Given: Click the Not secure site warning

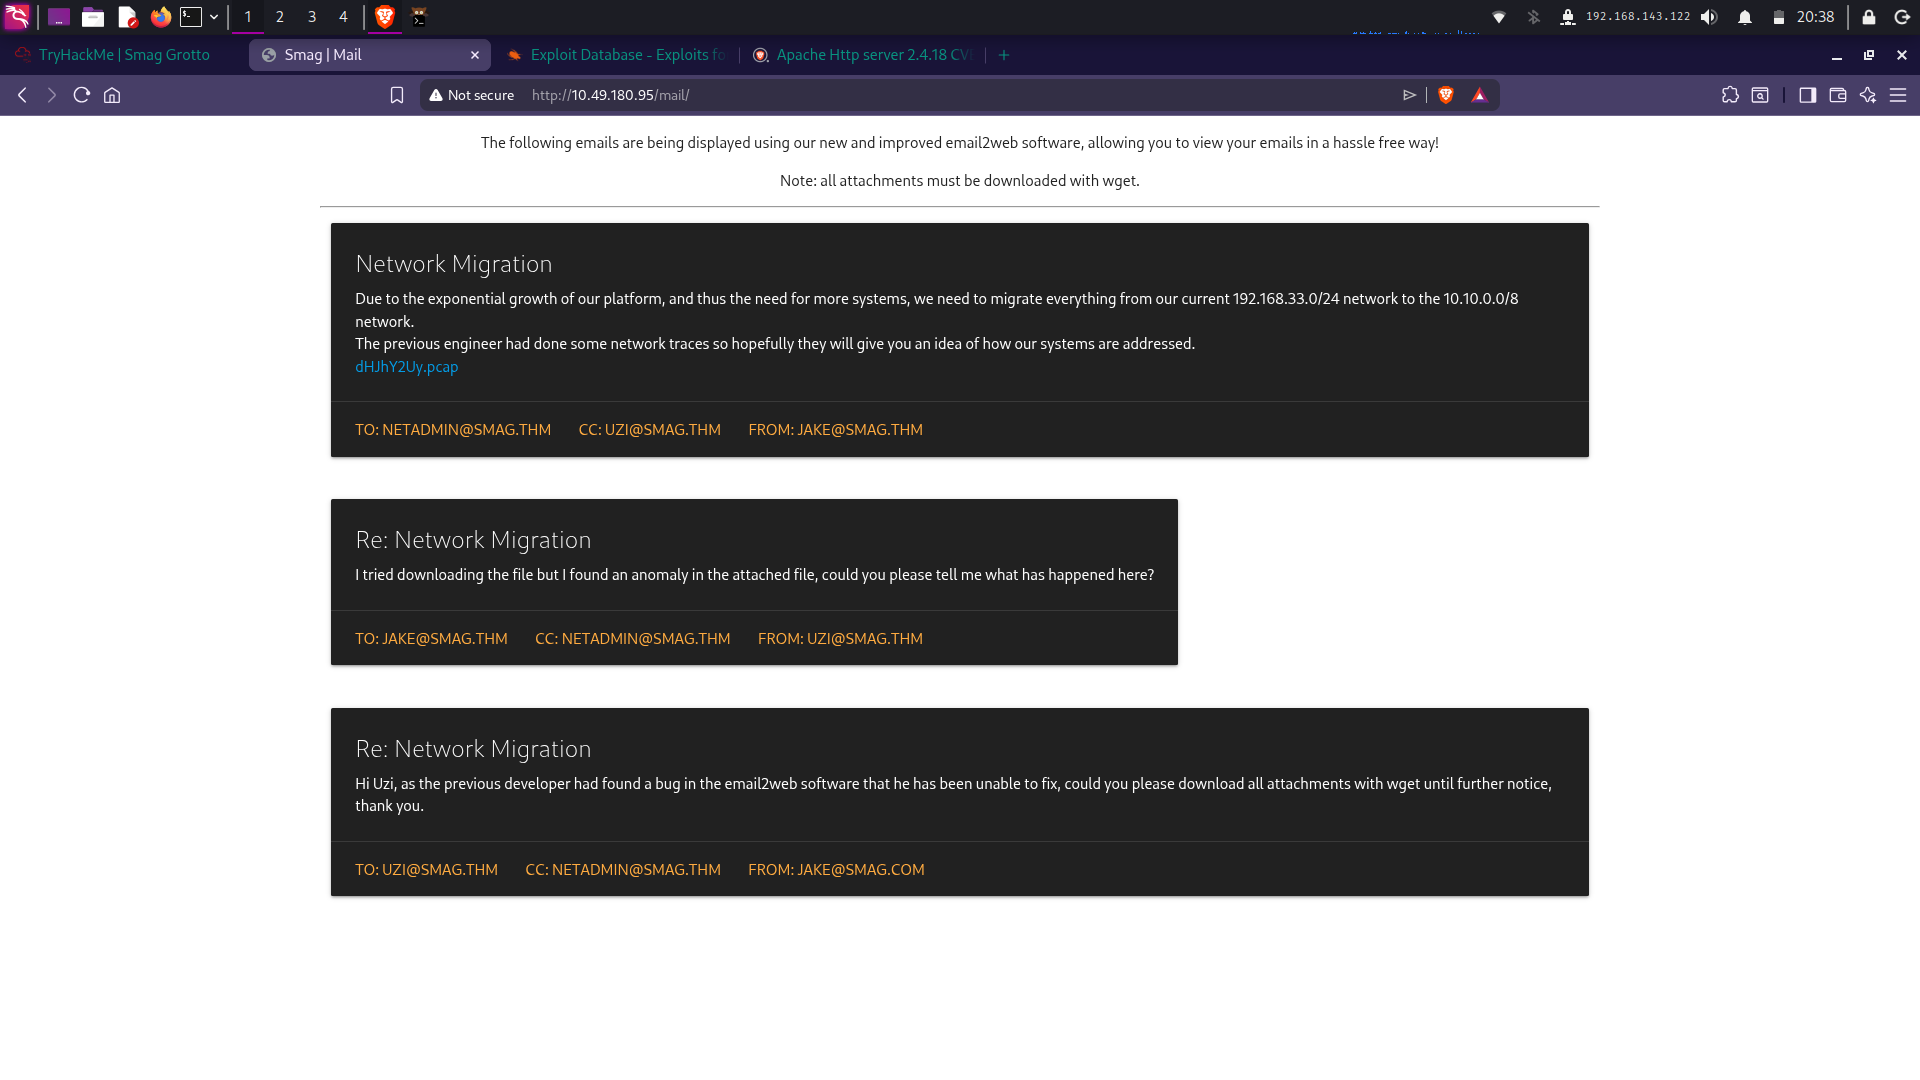Looking at the screenshot, I should pos(471,95).
